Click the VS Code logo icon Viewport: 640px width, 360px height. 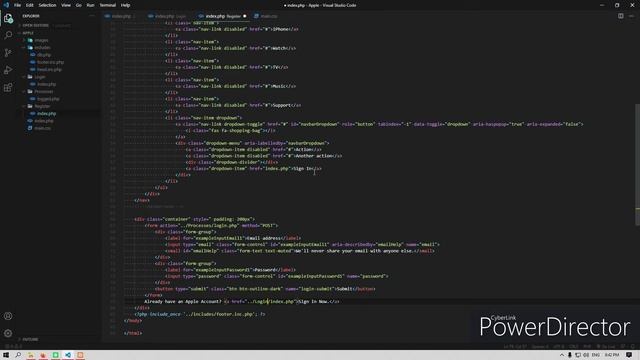6,5
